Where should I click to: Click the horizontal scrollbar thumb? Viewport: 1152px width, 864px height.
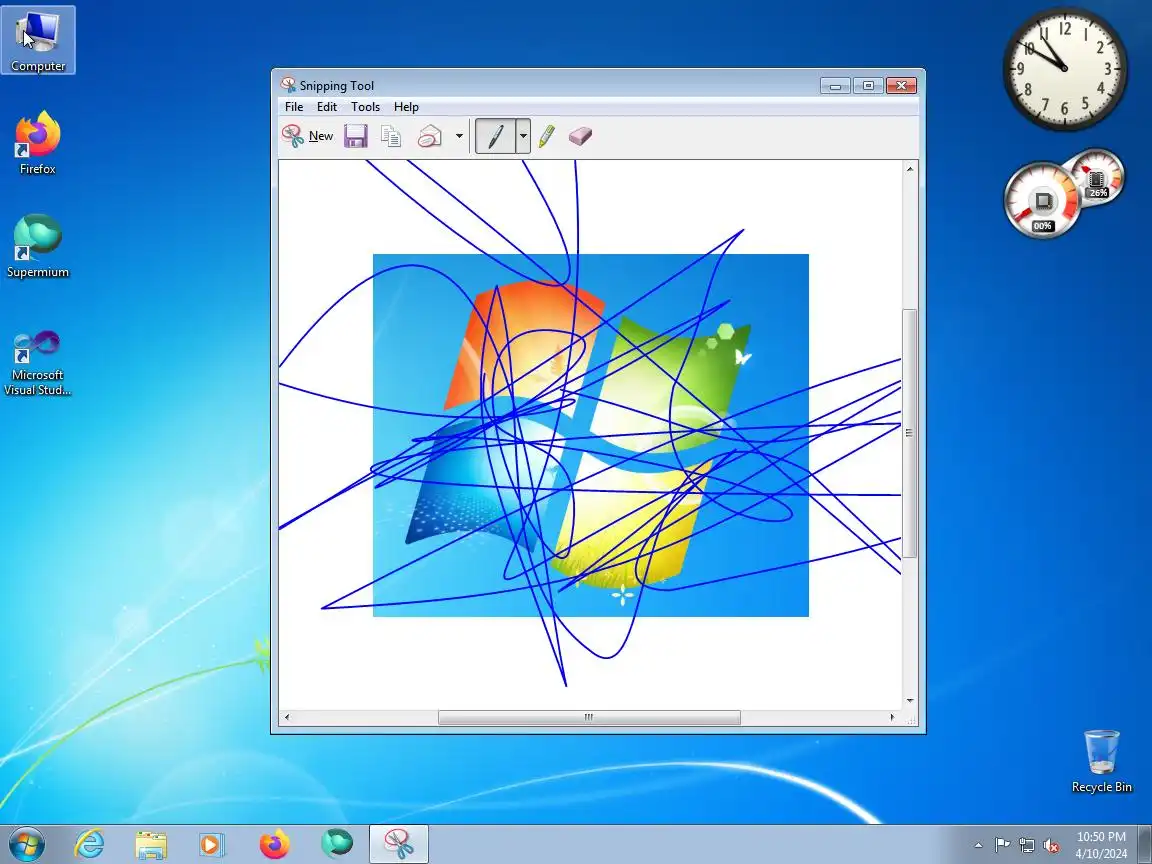(589, 717)
